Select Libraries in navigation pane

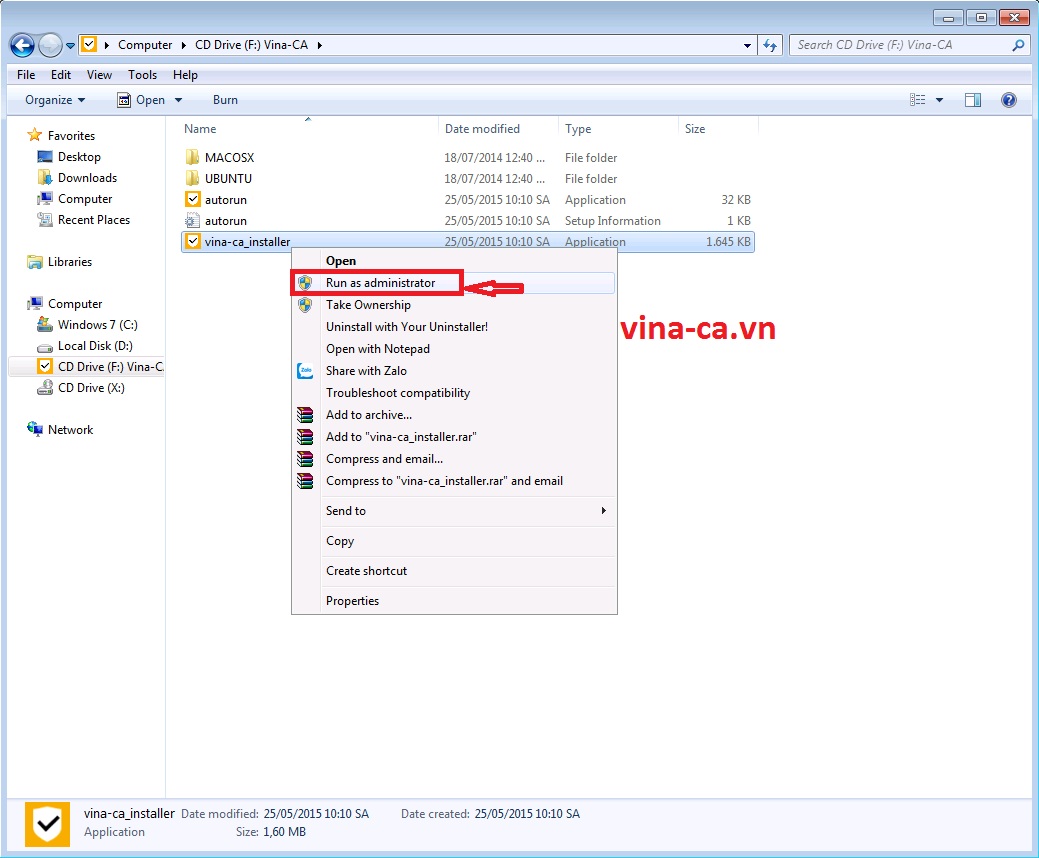tap(70, 262)
